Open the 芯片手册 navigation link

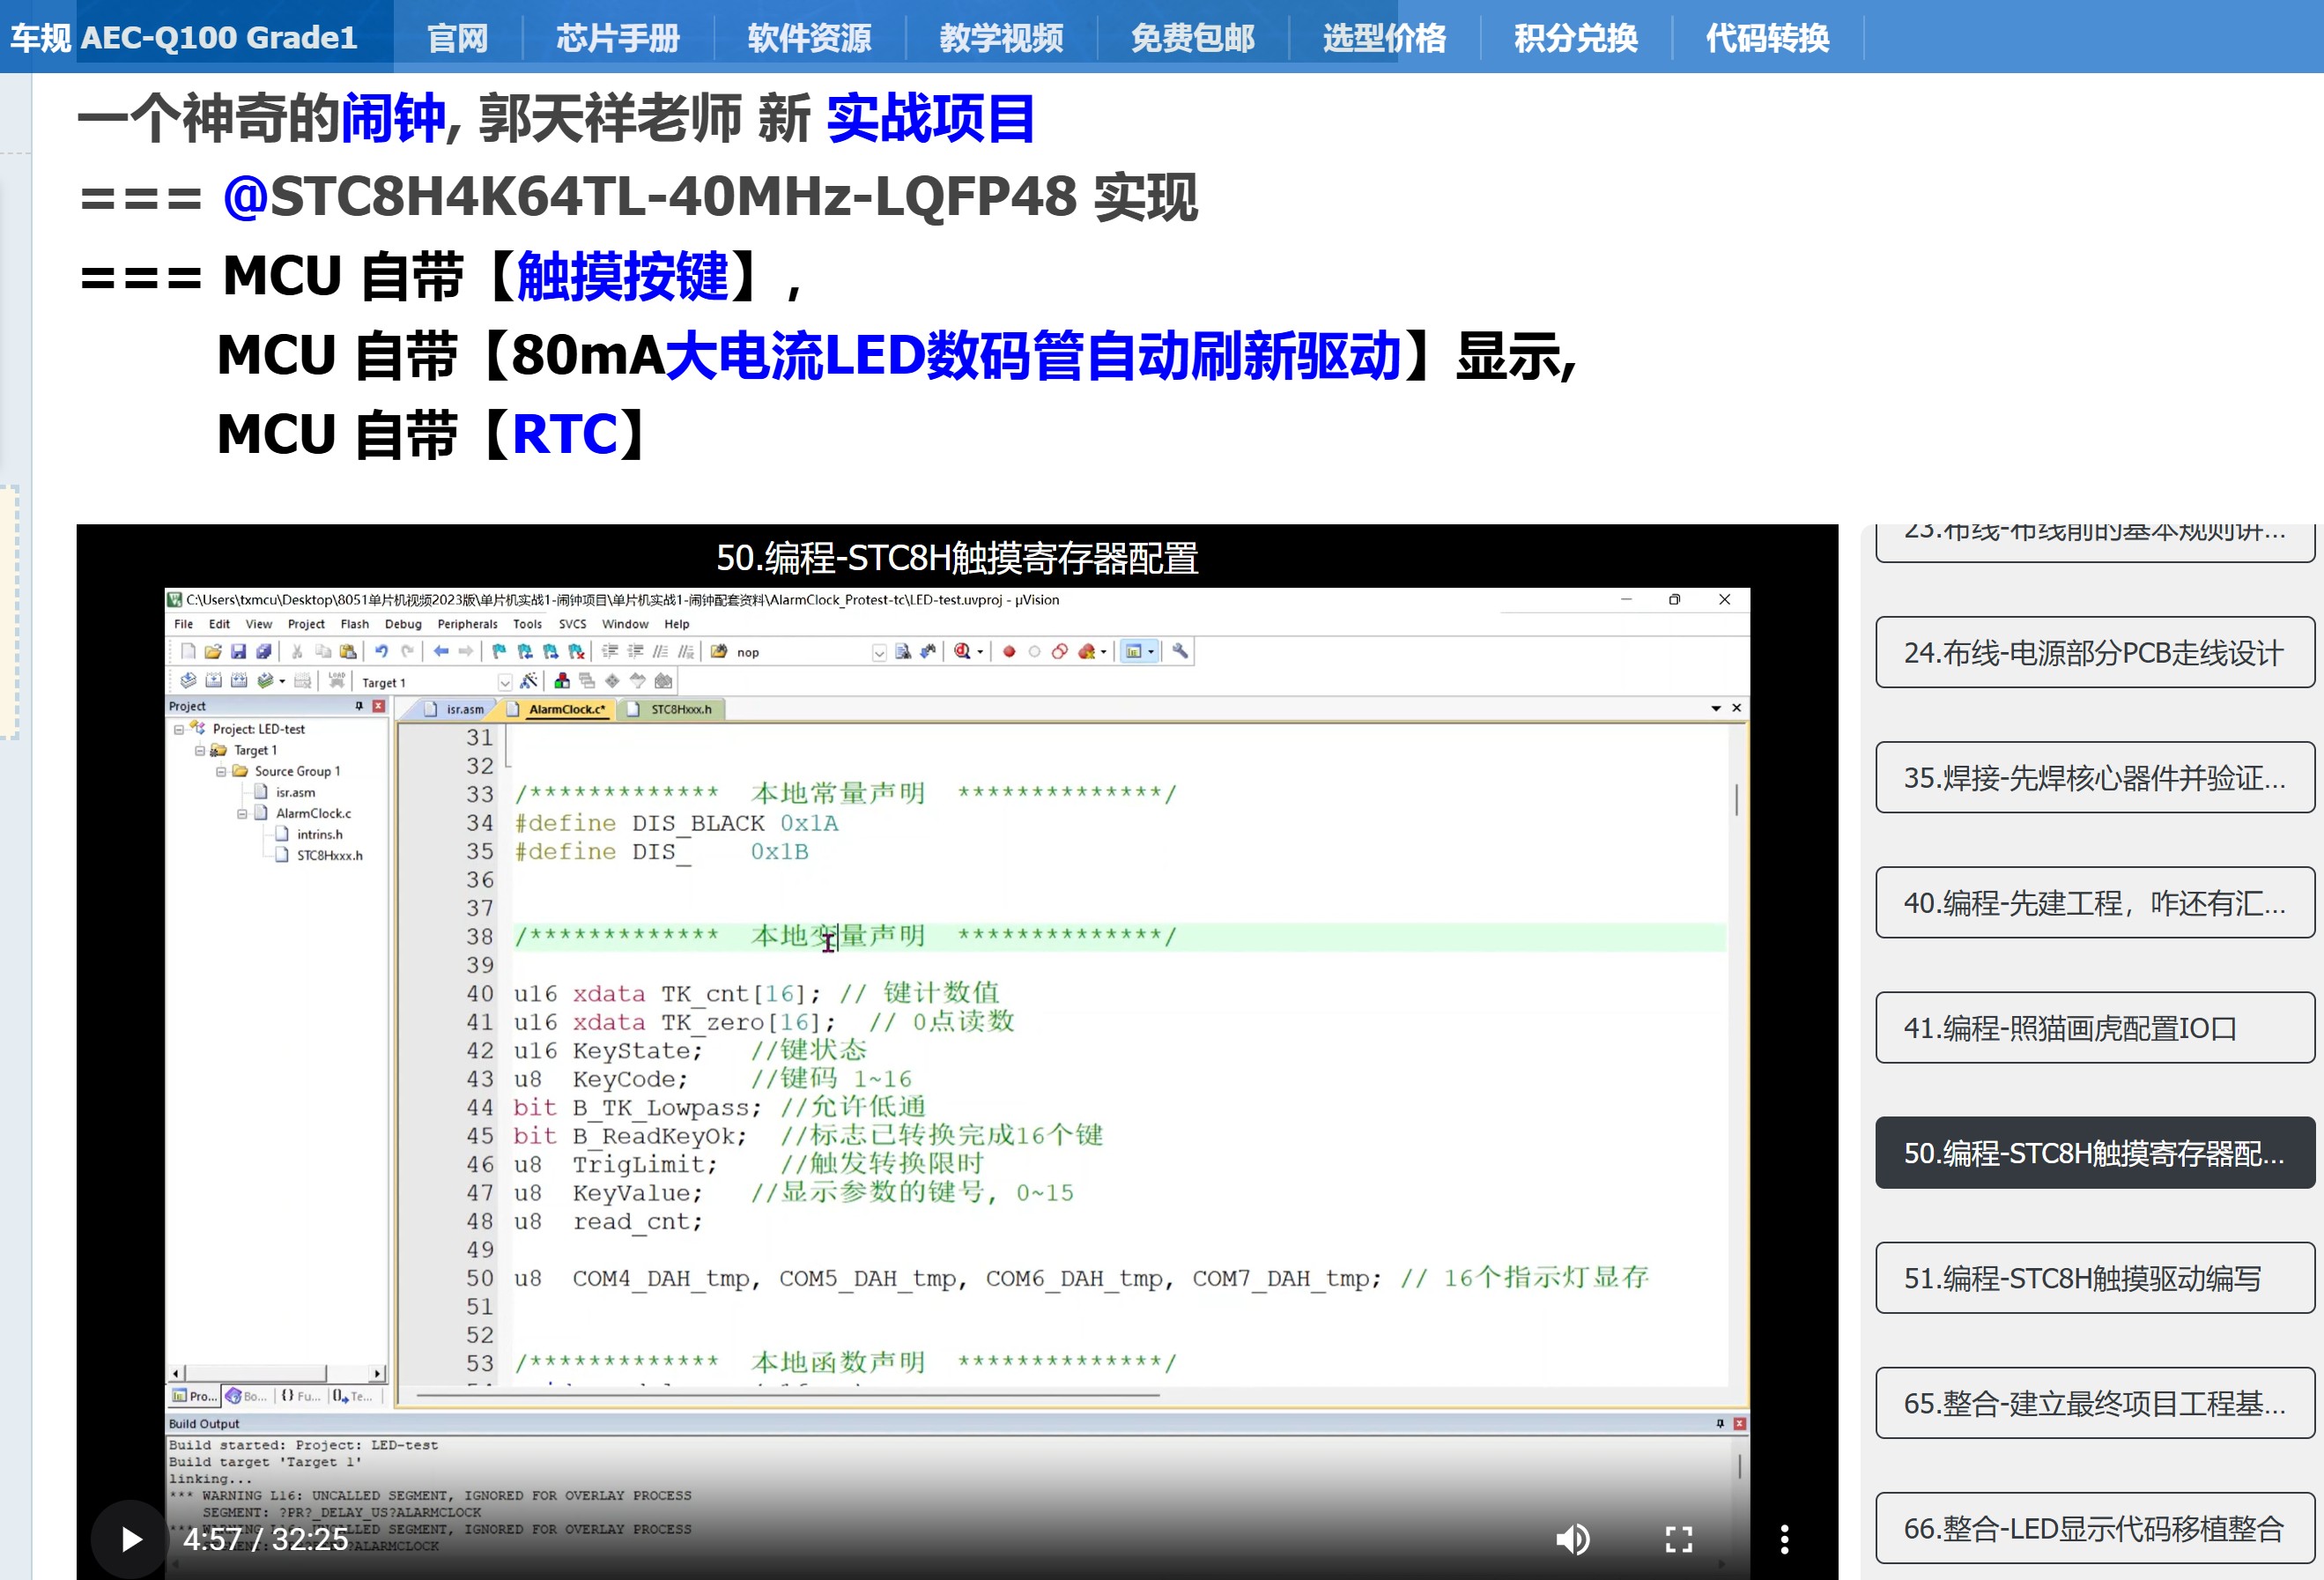coord(618,38)
